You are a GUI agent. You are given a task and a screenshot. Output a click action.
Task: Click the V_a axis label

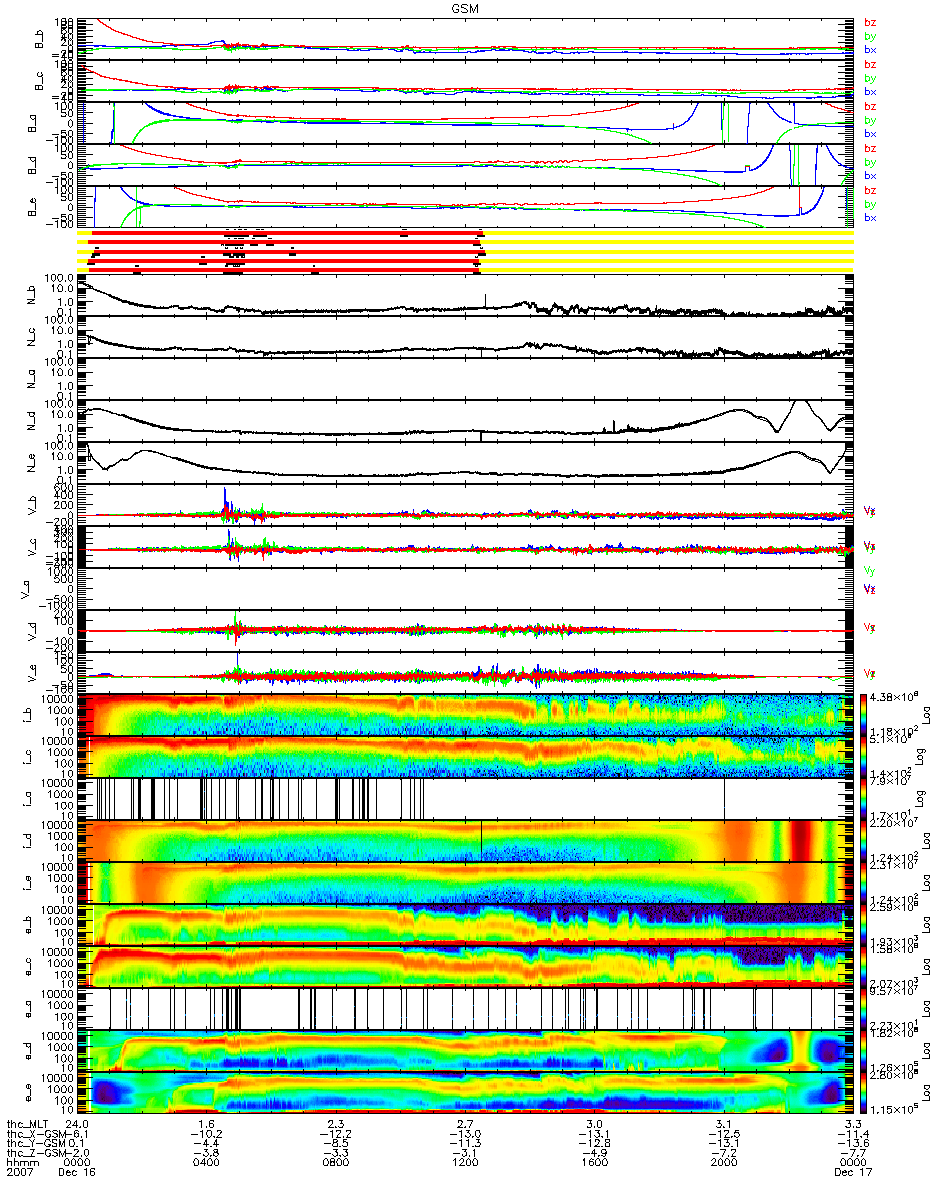tap(25, 591)
